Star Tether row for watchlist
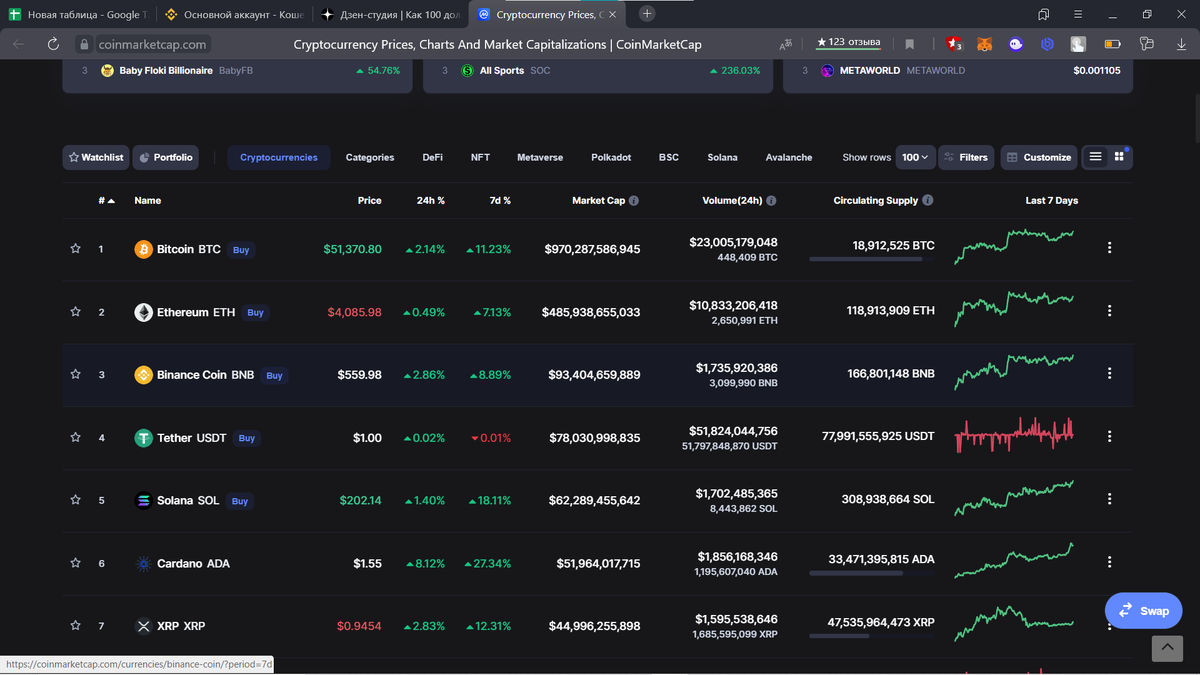The image size is (1200, 675). click(75, 437)
